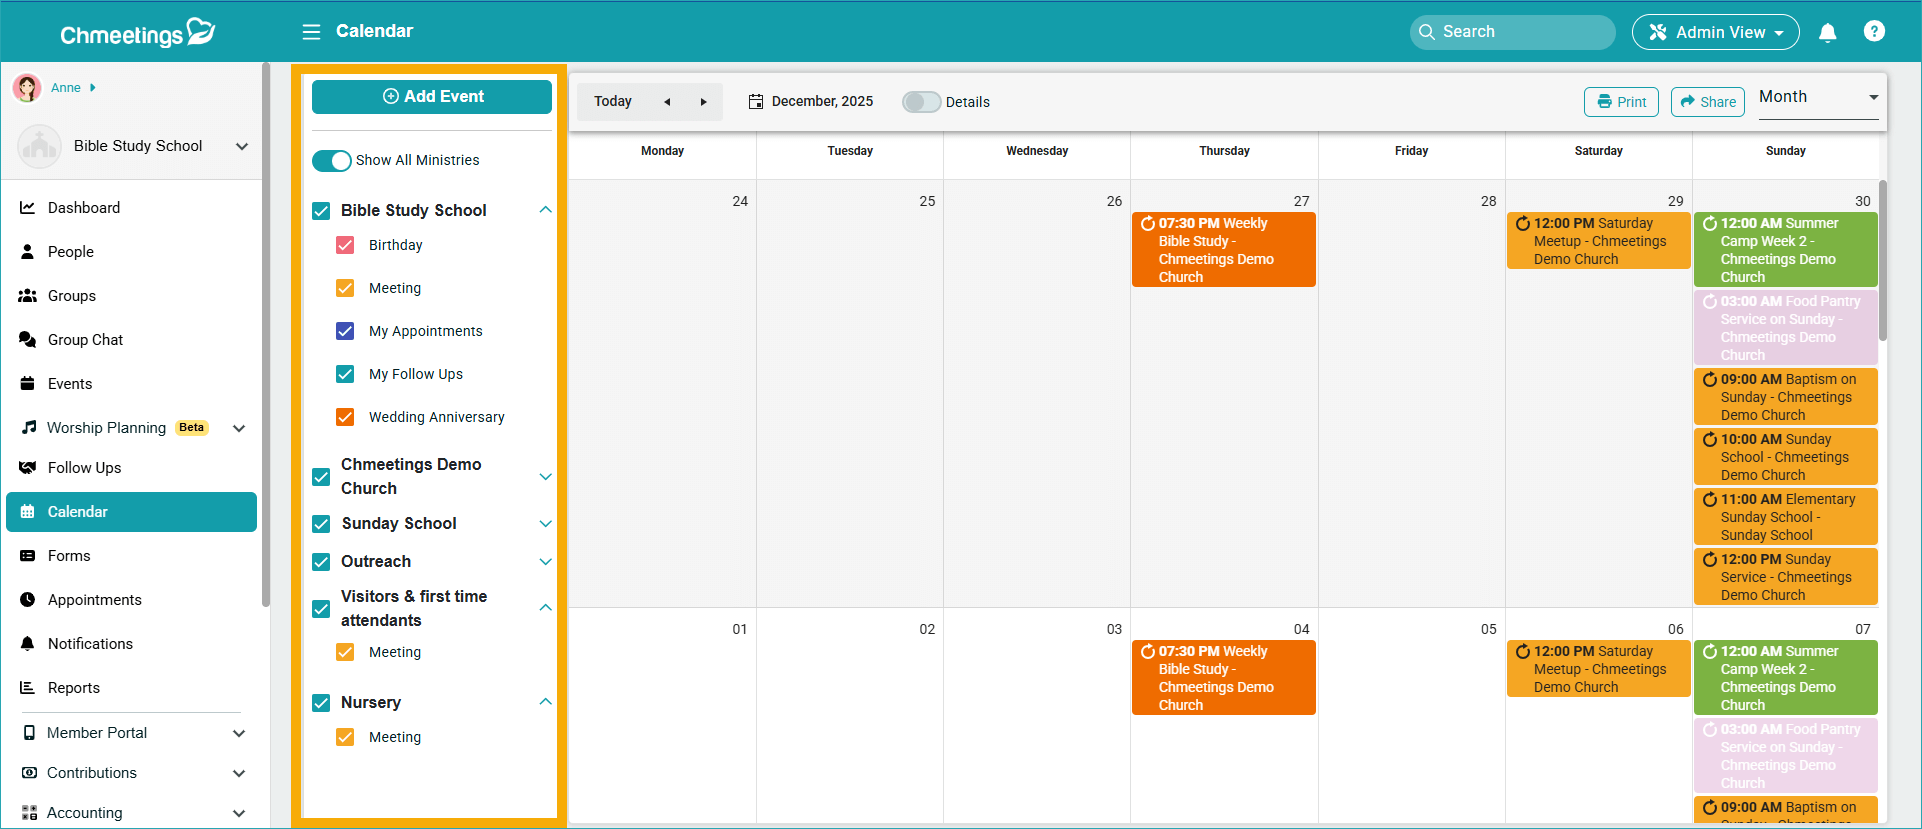Click the Groups icon in sidebar
Image resolution: width=1922 pixels, height=829 pixels.
pos(28,296)
